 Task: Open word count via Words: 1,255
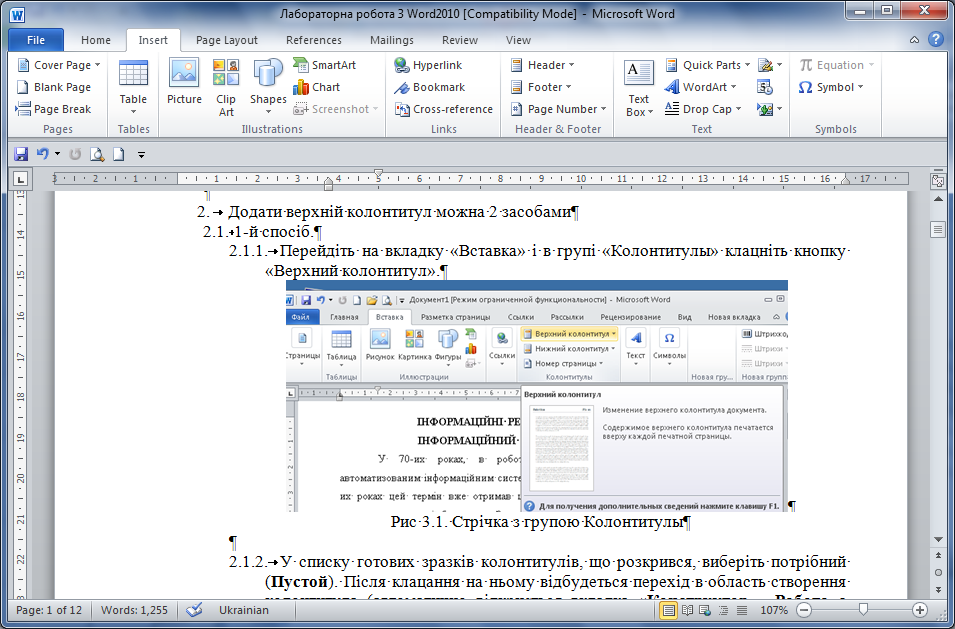point(134,610)
